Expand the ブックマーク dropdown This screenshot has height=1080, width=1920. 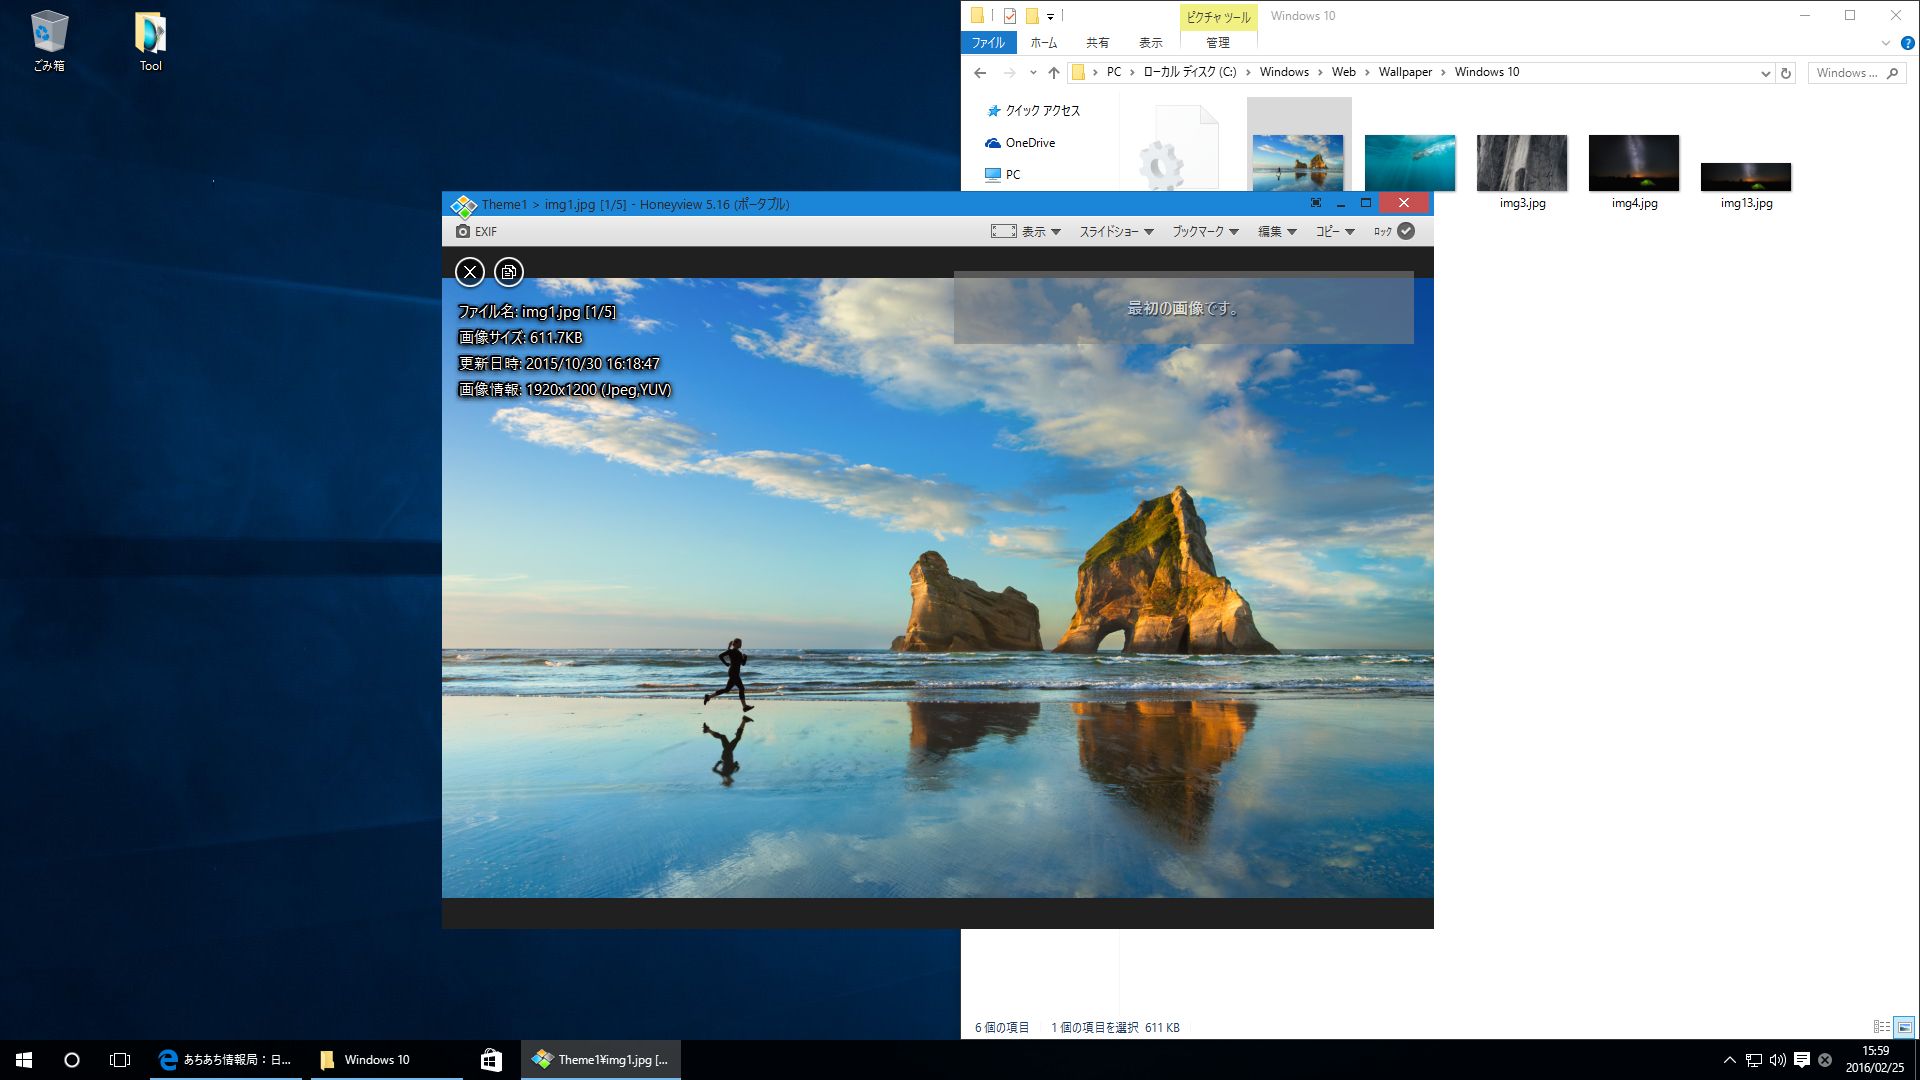(1205, 231)
